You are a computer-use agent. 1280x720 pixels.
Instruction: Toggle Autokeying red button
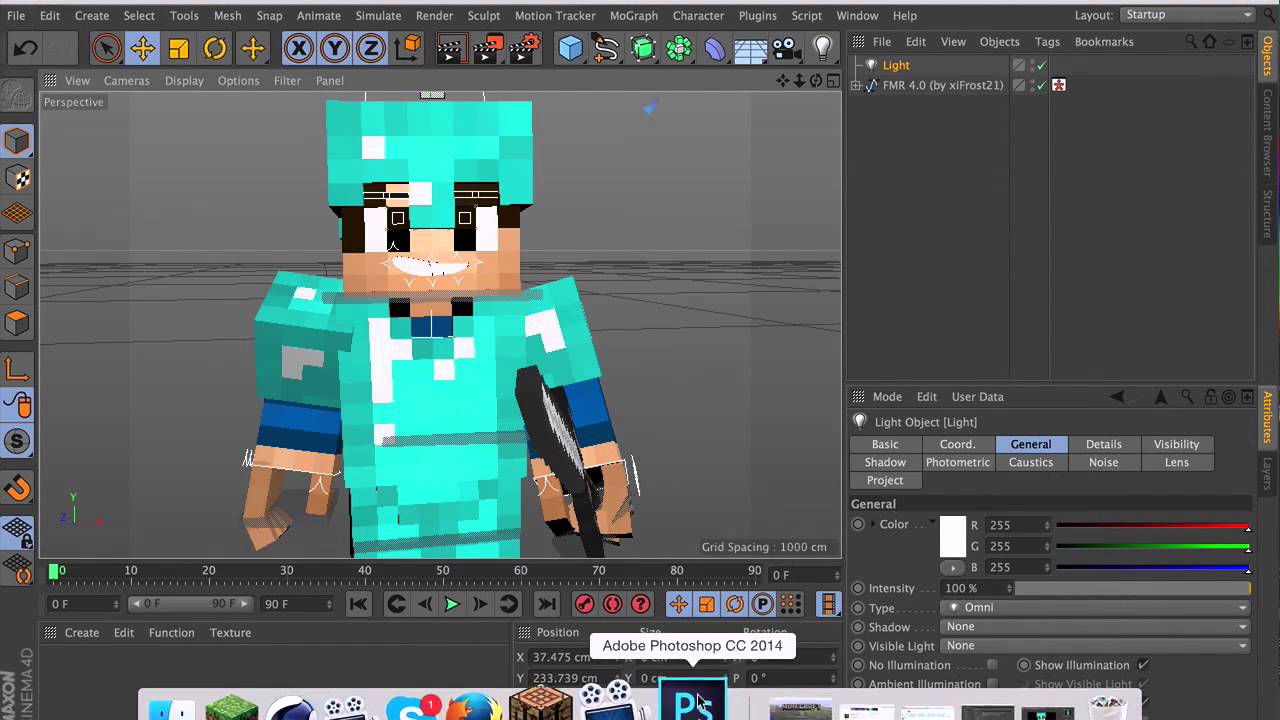612,604
